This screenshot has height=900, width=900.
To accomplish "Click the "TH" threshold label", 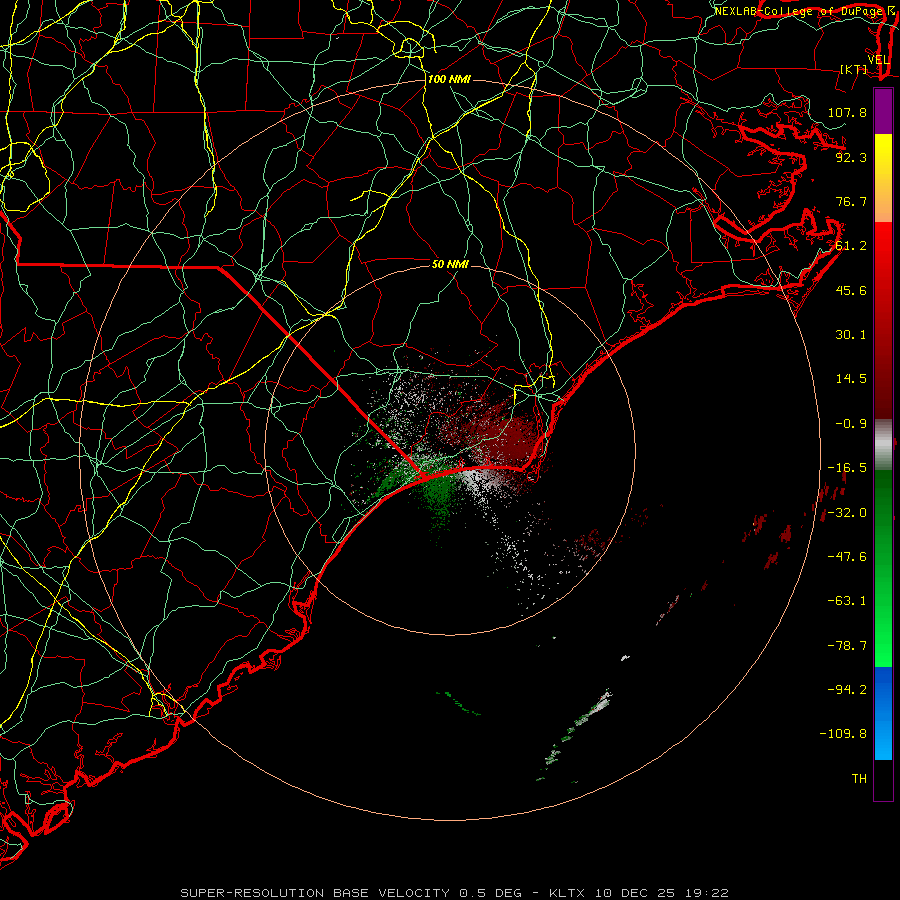I will 859,778.
